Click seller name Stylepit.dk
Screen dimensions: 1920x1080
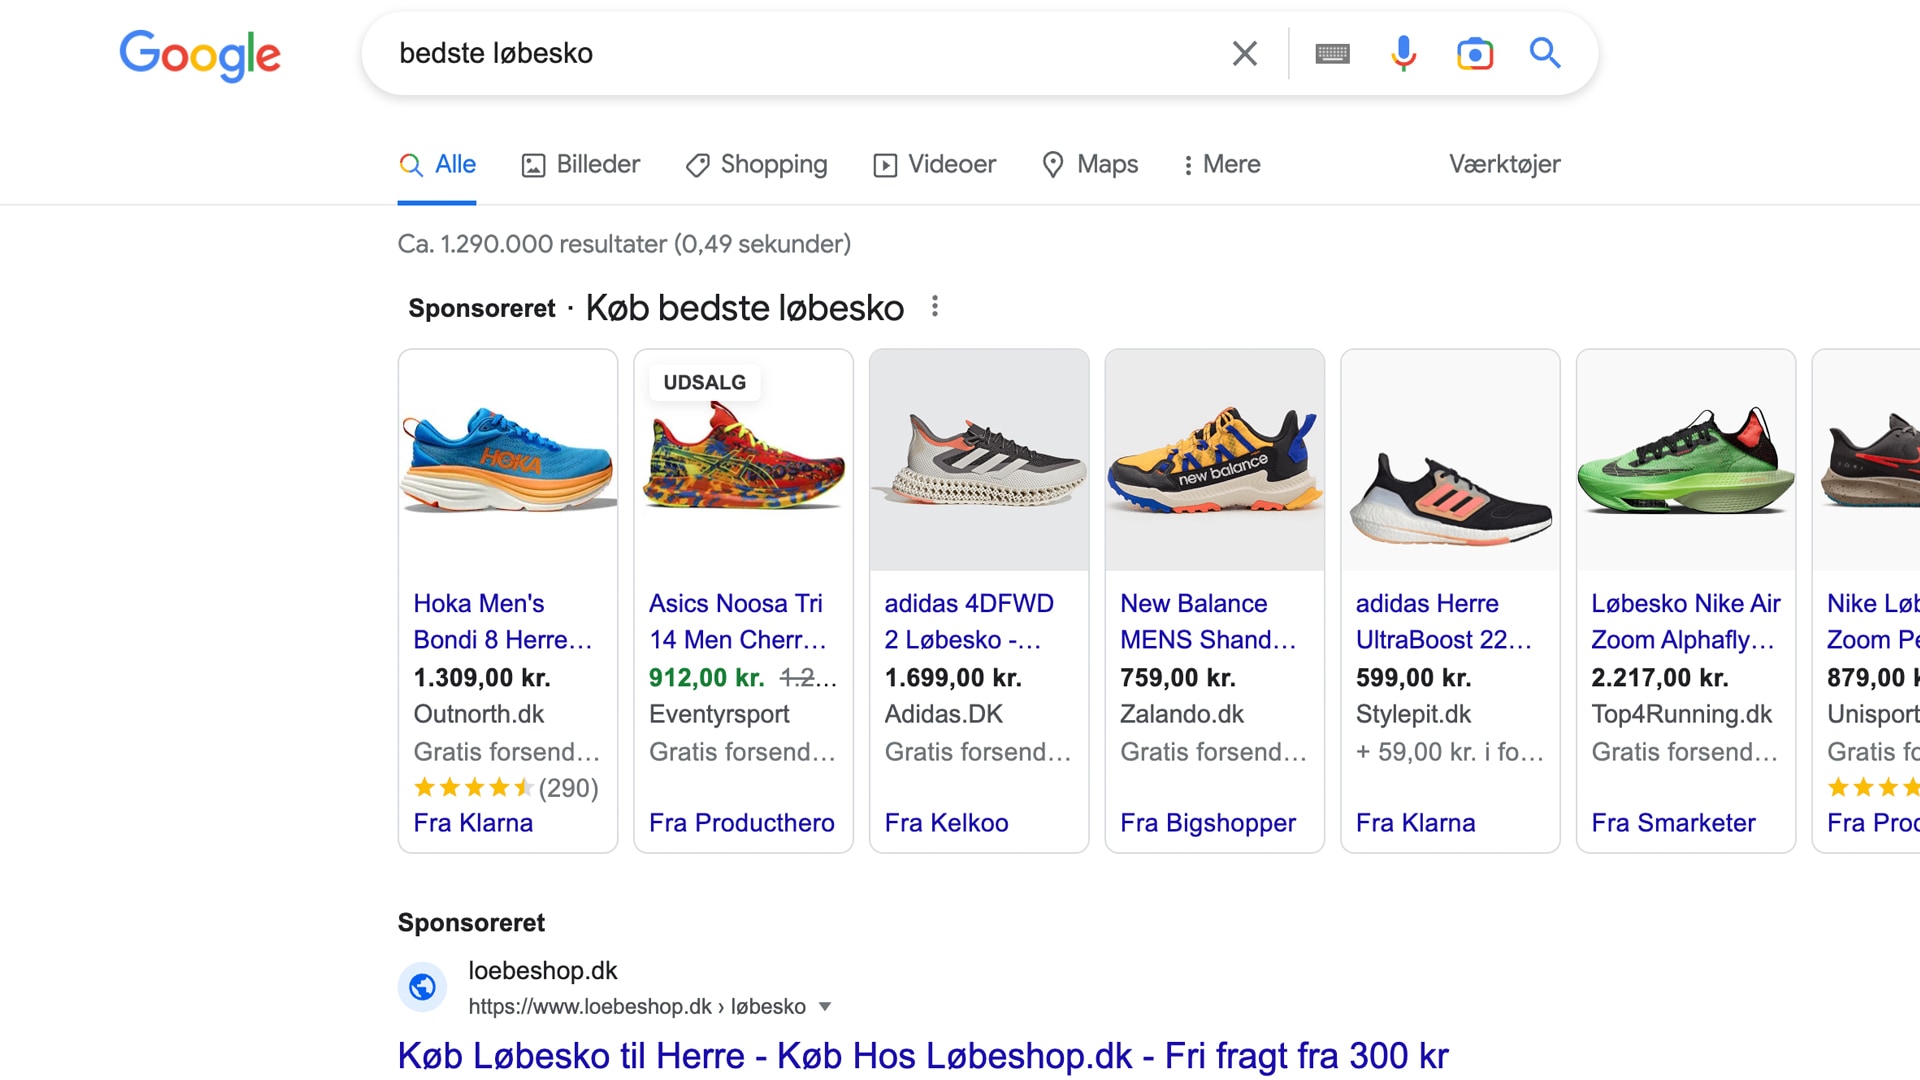(1413, 714)
